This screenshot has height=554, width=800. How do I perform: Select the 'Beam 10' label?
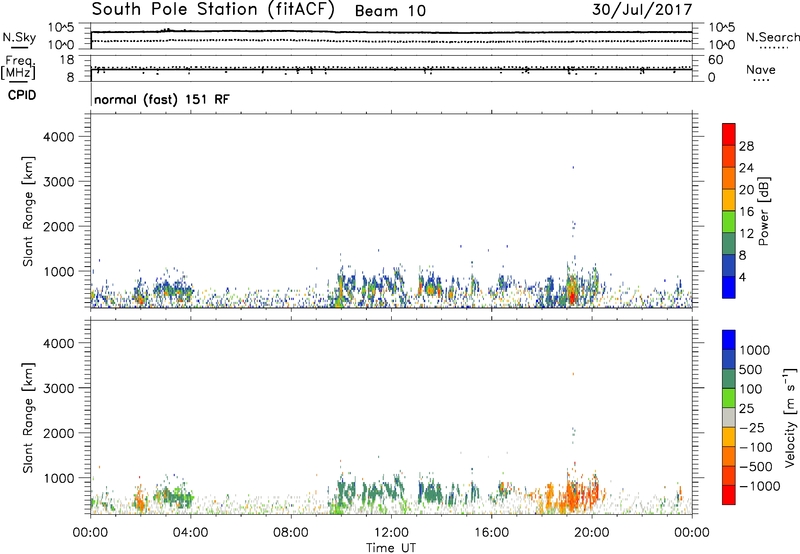390,11
